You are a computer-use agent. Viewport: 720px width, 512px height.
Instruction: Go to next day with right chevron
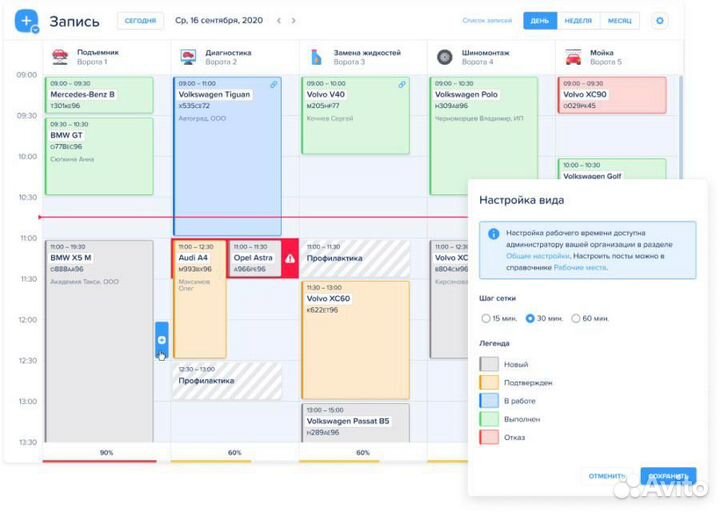pos(293,20)
